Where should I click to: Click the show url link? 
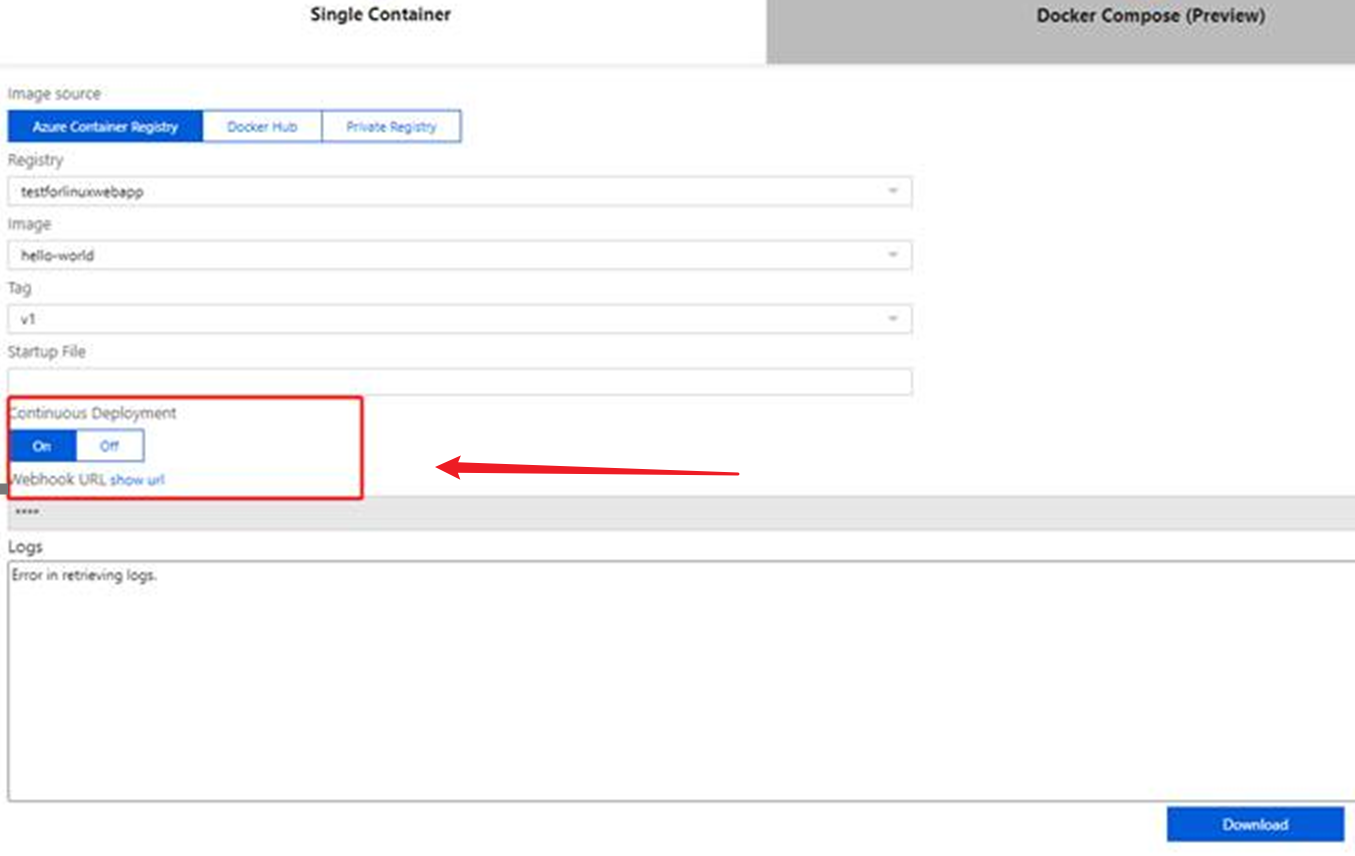137,480
